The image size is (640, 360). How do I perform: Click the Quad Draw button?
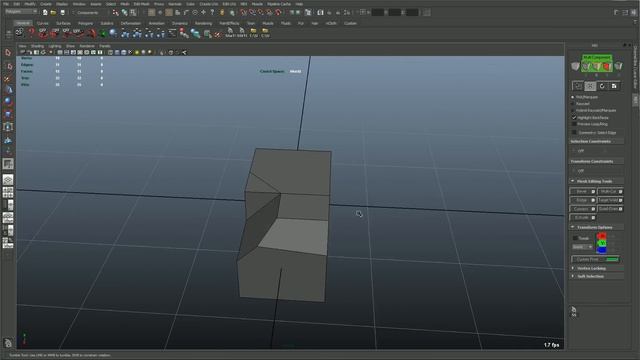pos(608,209)
